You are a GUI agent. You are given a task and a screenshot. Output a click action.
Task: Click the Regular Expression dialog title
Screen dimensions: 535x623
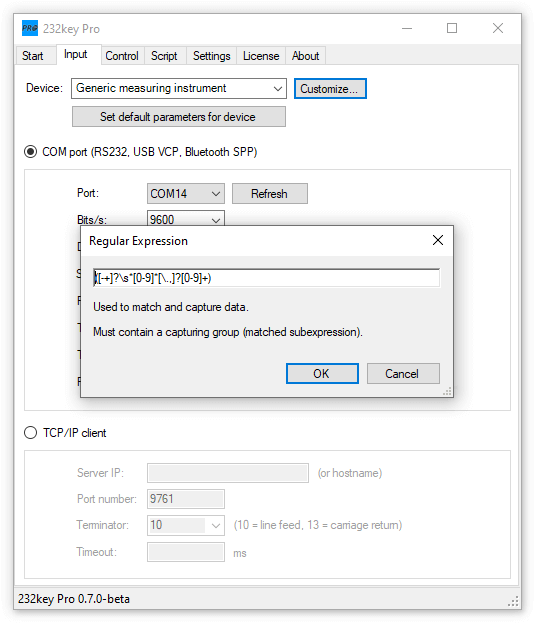138,241
